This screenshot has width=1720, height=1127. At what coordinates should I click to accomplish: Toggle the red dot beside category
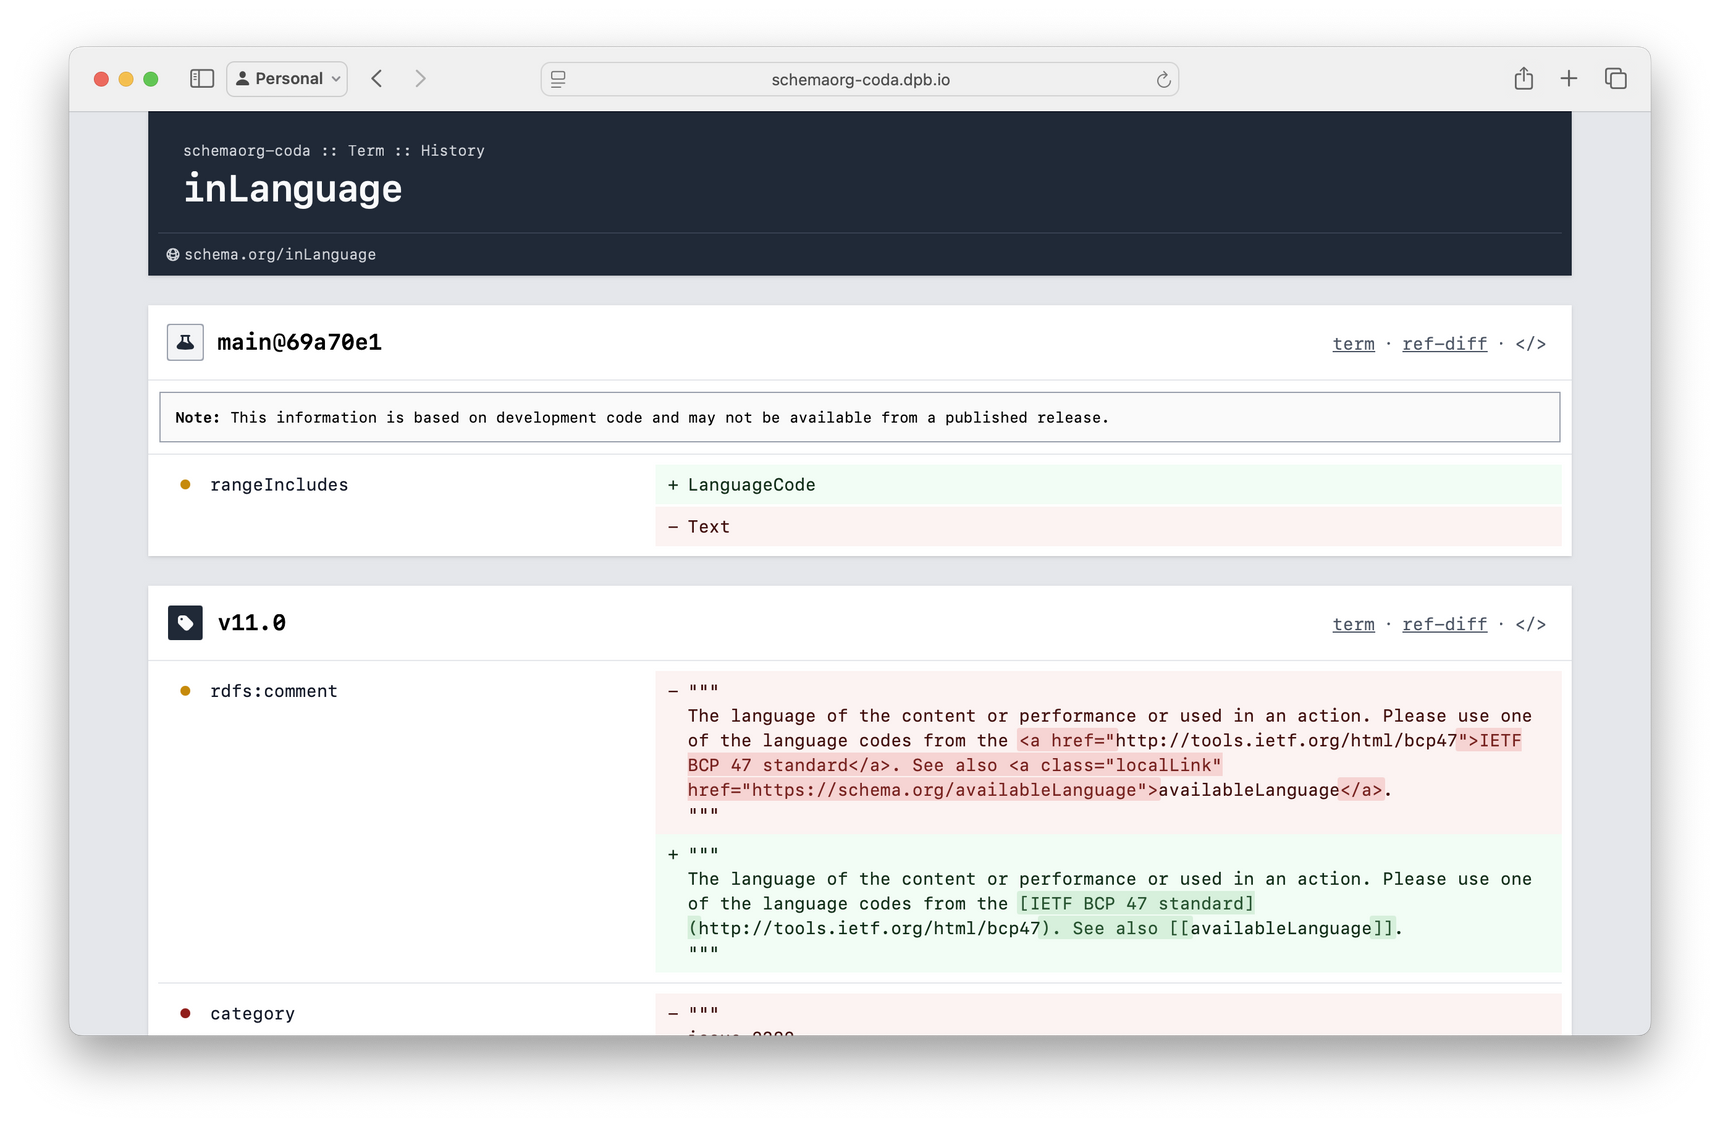point(185,1012)
